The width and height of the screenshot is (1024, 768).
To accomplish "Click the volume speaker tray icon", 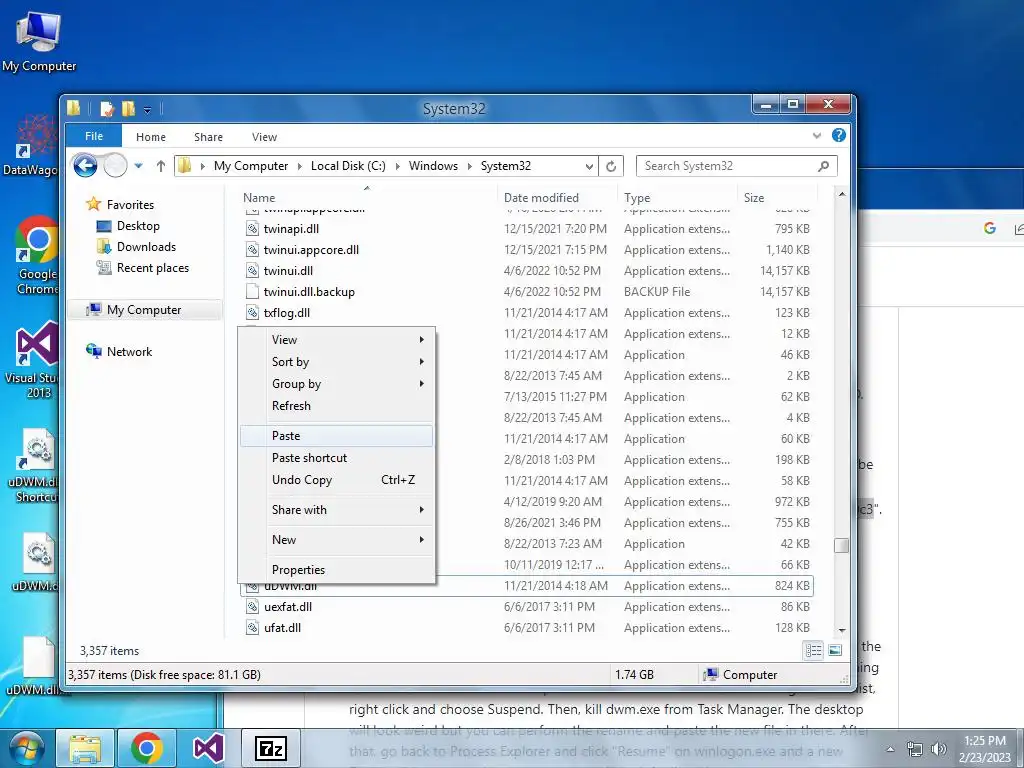I will point(938,749).
